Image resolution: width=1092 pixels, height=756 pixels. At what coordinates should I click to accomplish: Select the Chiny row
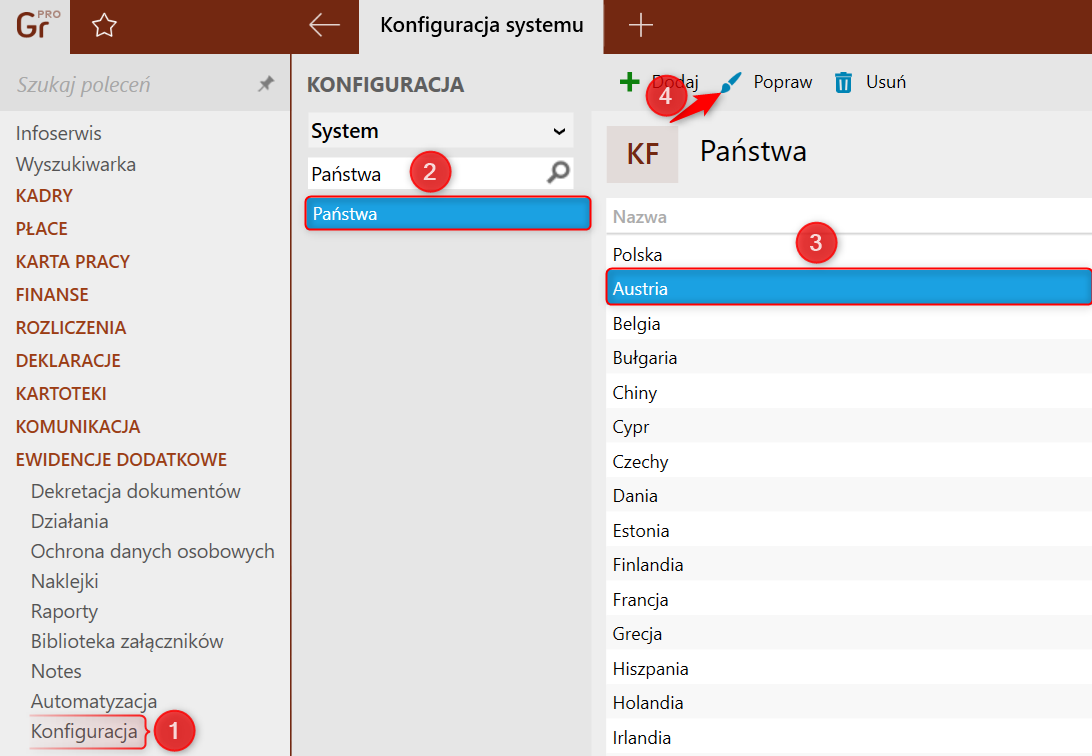(849, 393)
